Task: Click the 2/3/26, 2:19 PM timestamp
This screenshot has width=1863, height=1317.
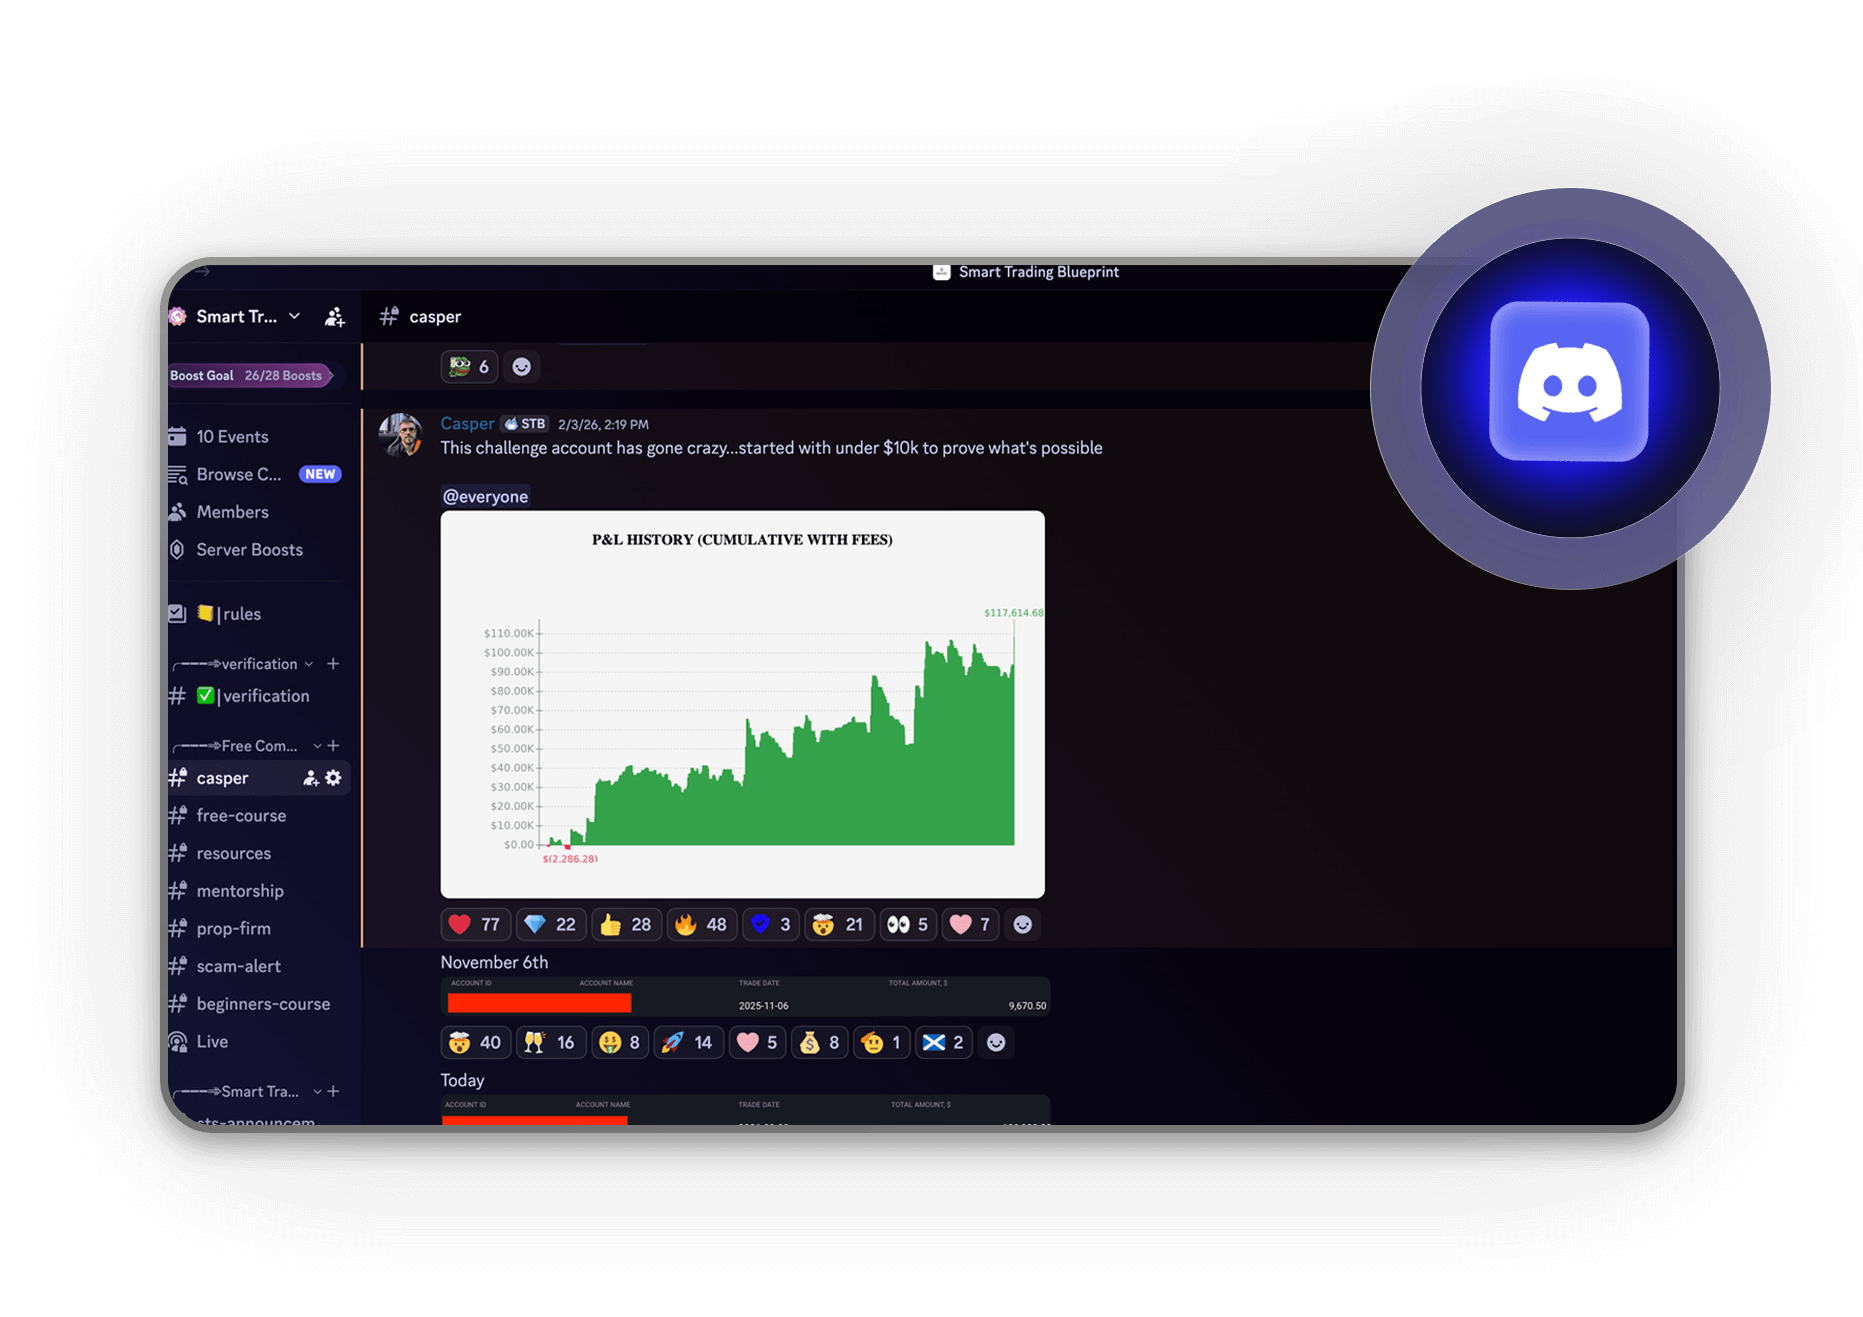Action: [x=603, y=425]
